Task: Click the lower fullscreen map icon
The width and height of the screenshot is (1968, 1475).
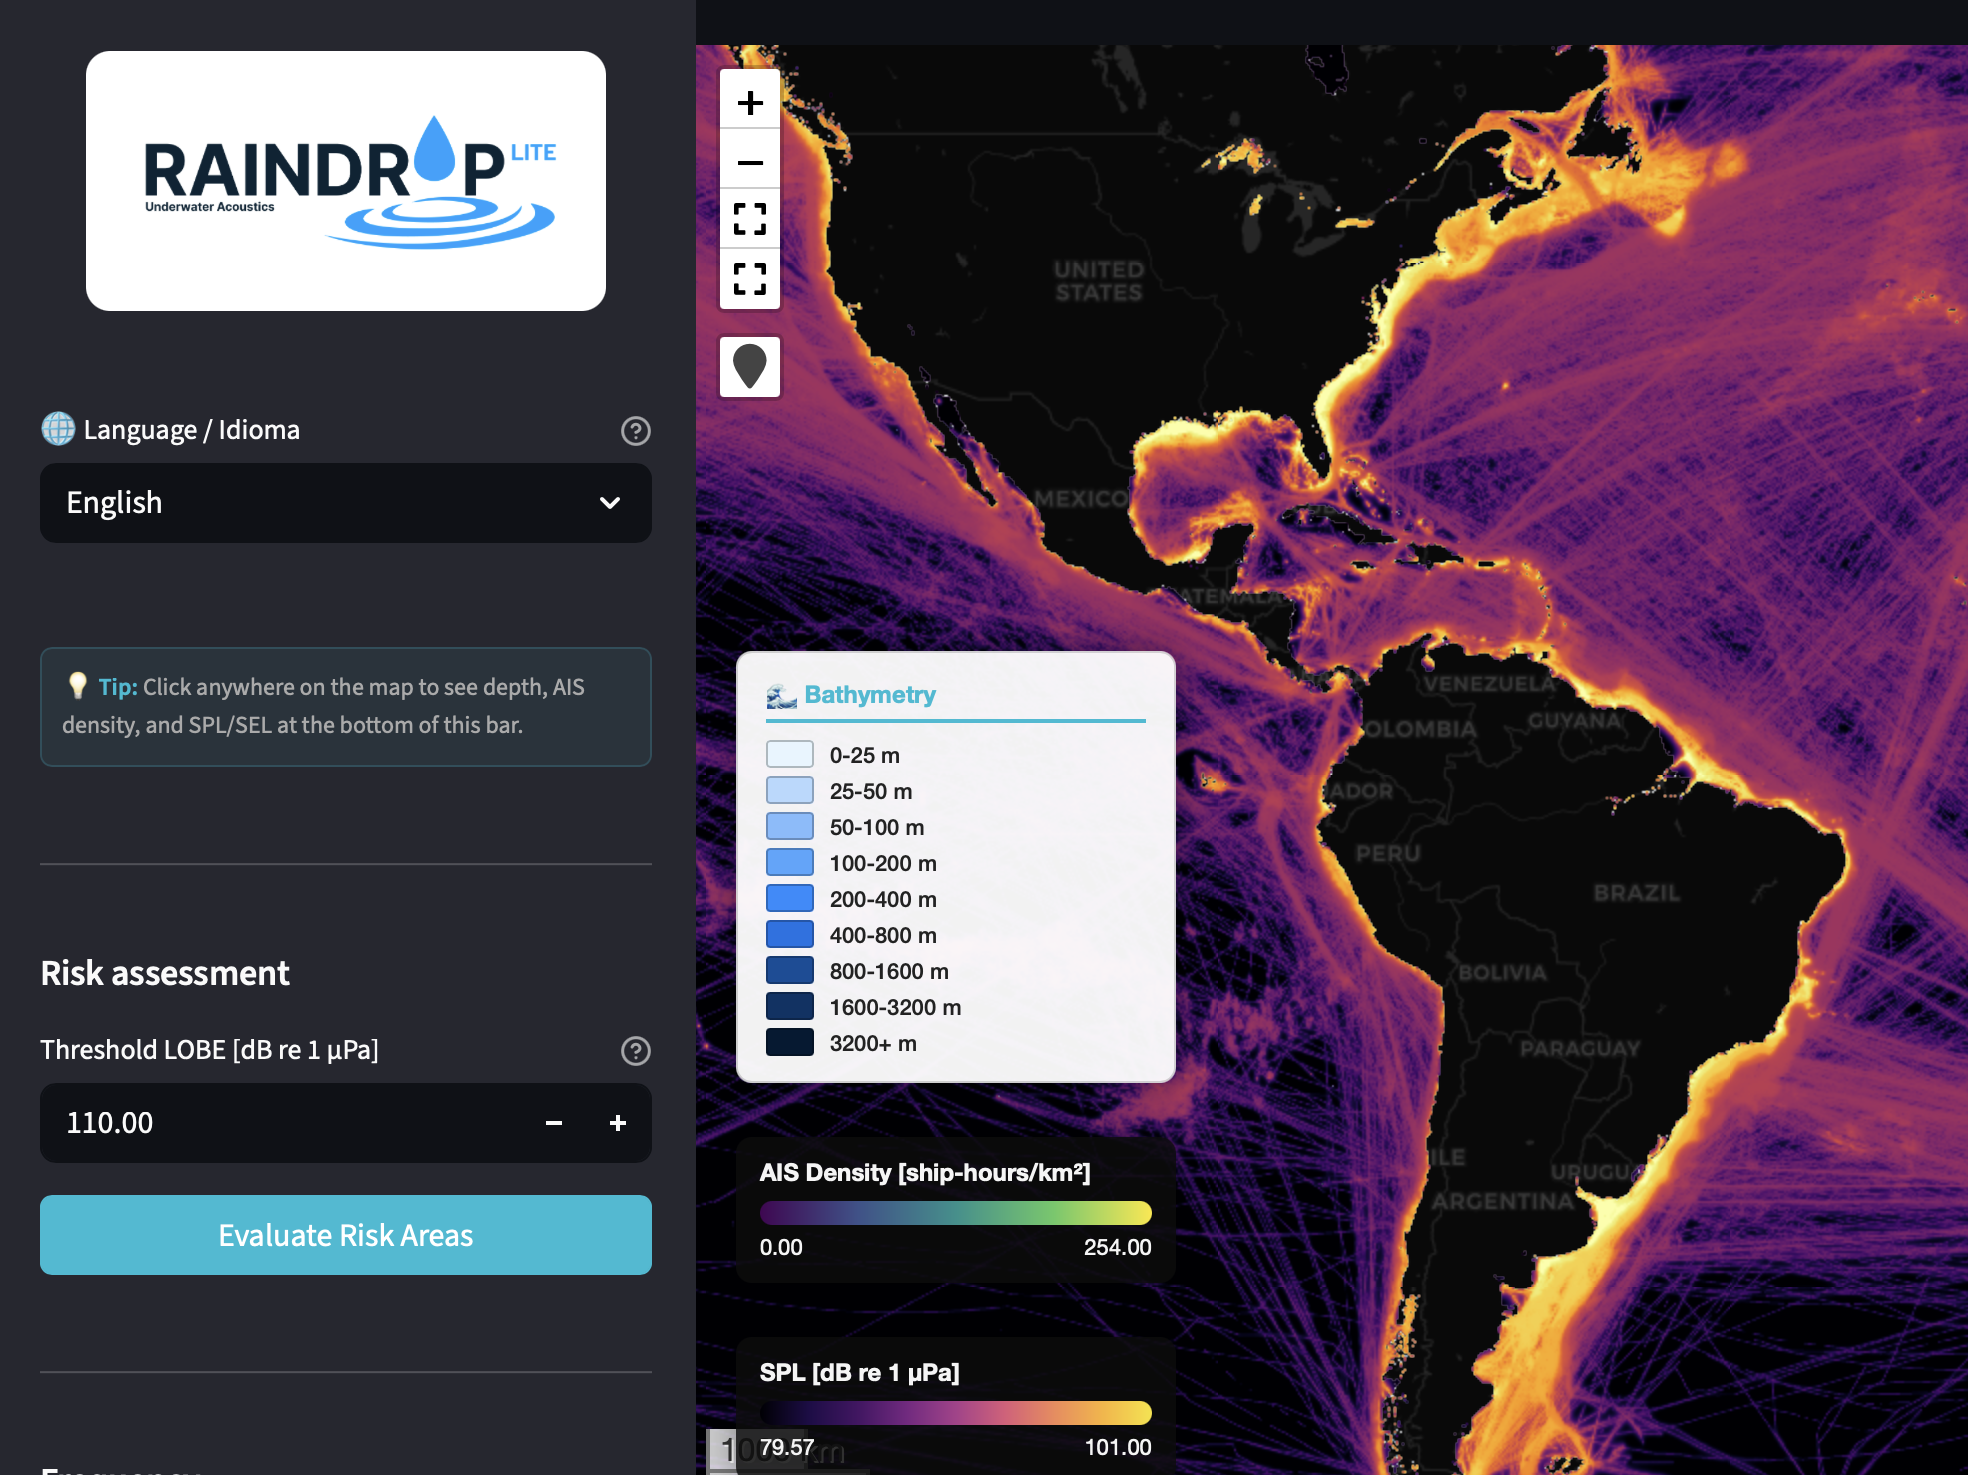Action: [750, 279]
